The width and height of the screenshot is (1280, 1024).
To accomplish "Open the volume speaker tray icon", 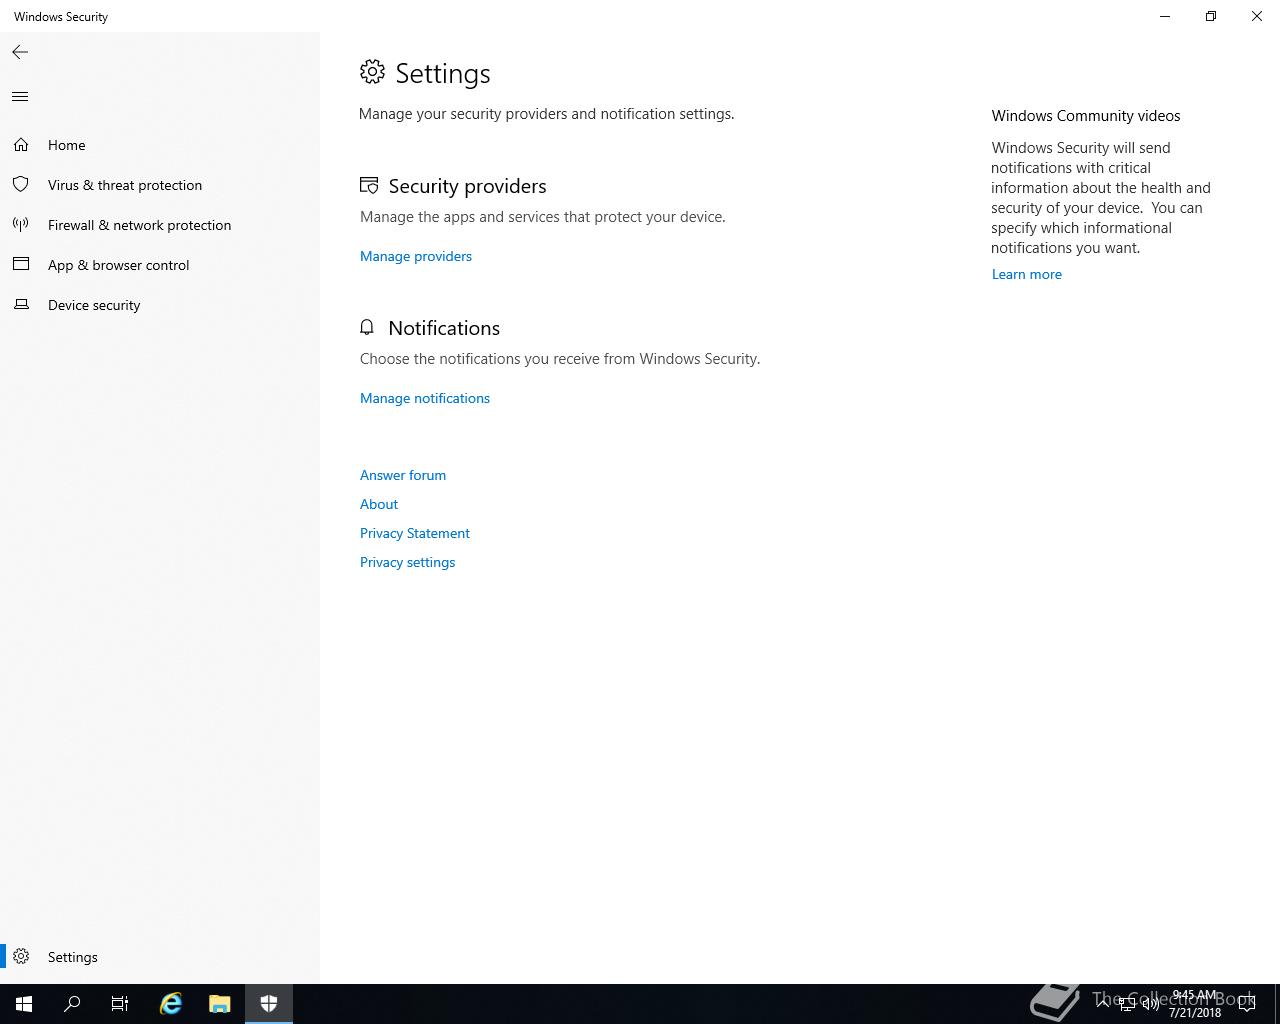I will point(1150,1004).
